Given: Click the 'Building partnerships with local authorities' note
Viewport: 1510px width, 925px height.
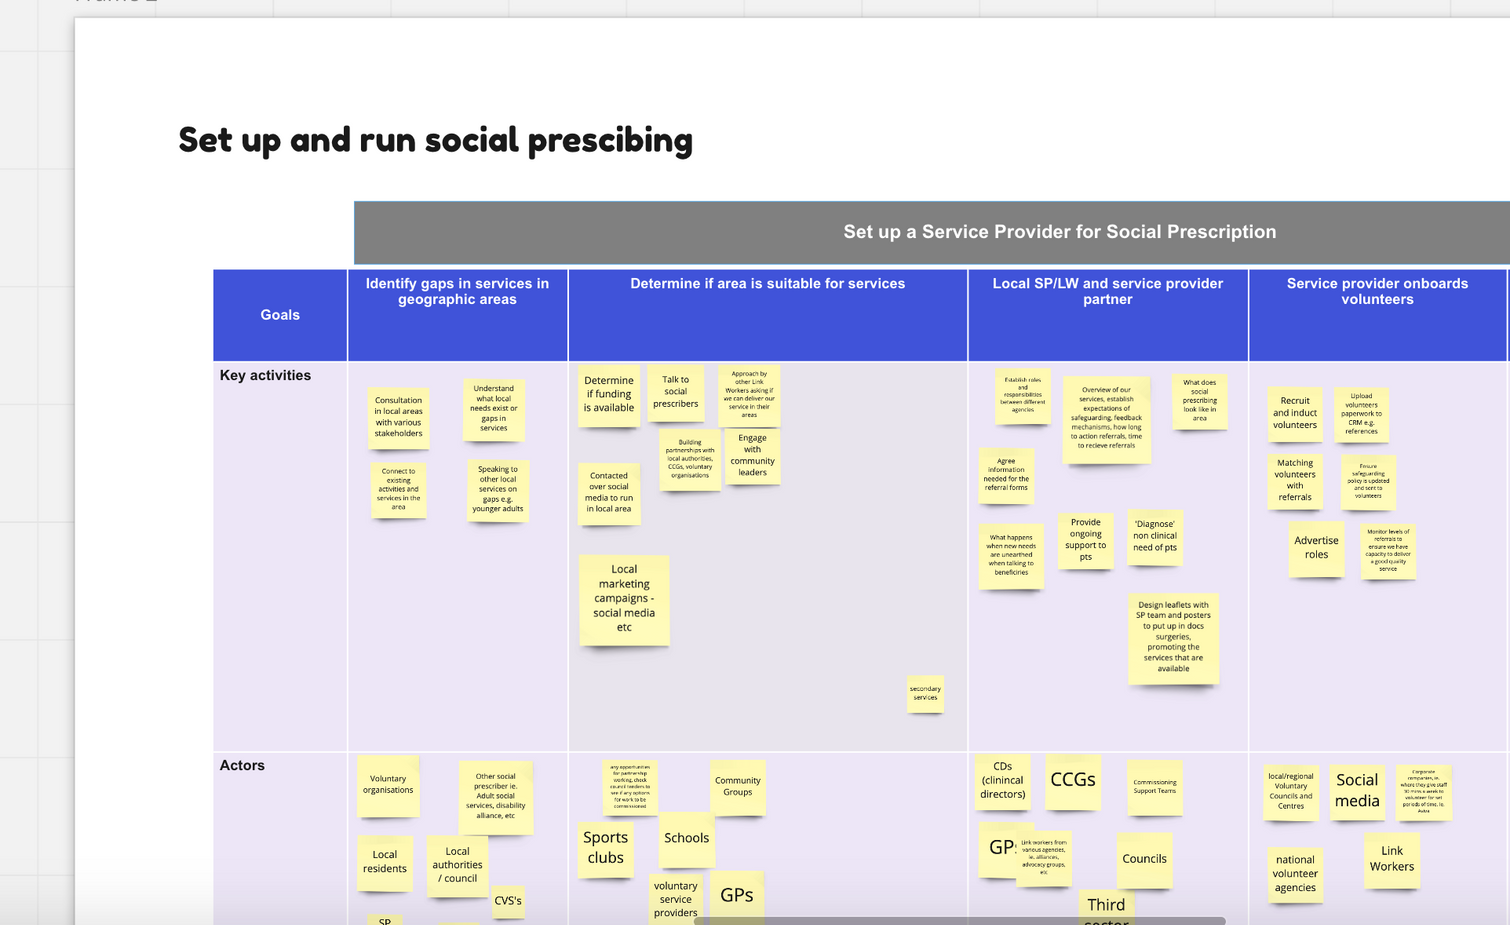Looking at the screenshot, I should 690,459.
